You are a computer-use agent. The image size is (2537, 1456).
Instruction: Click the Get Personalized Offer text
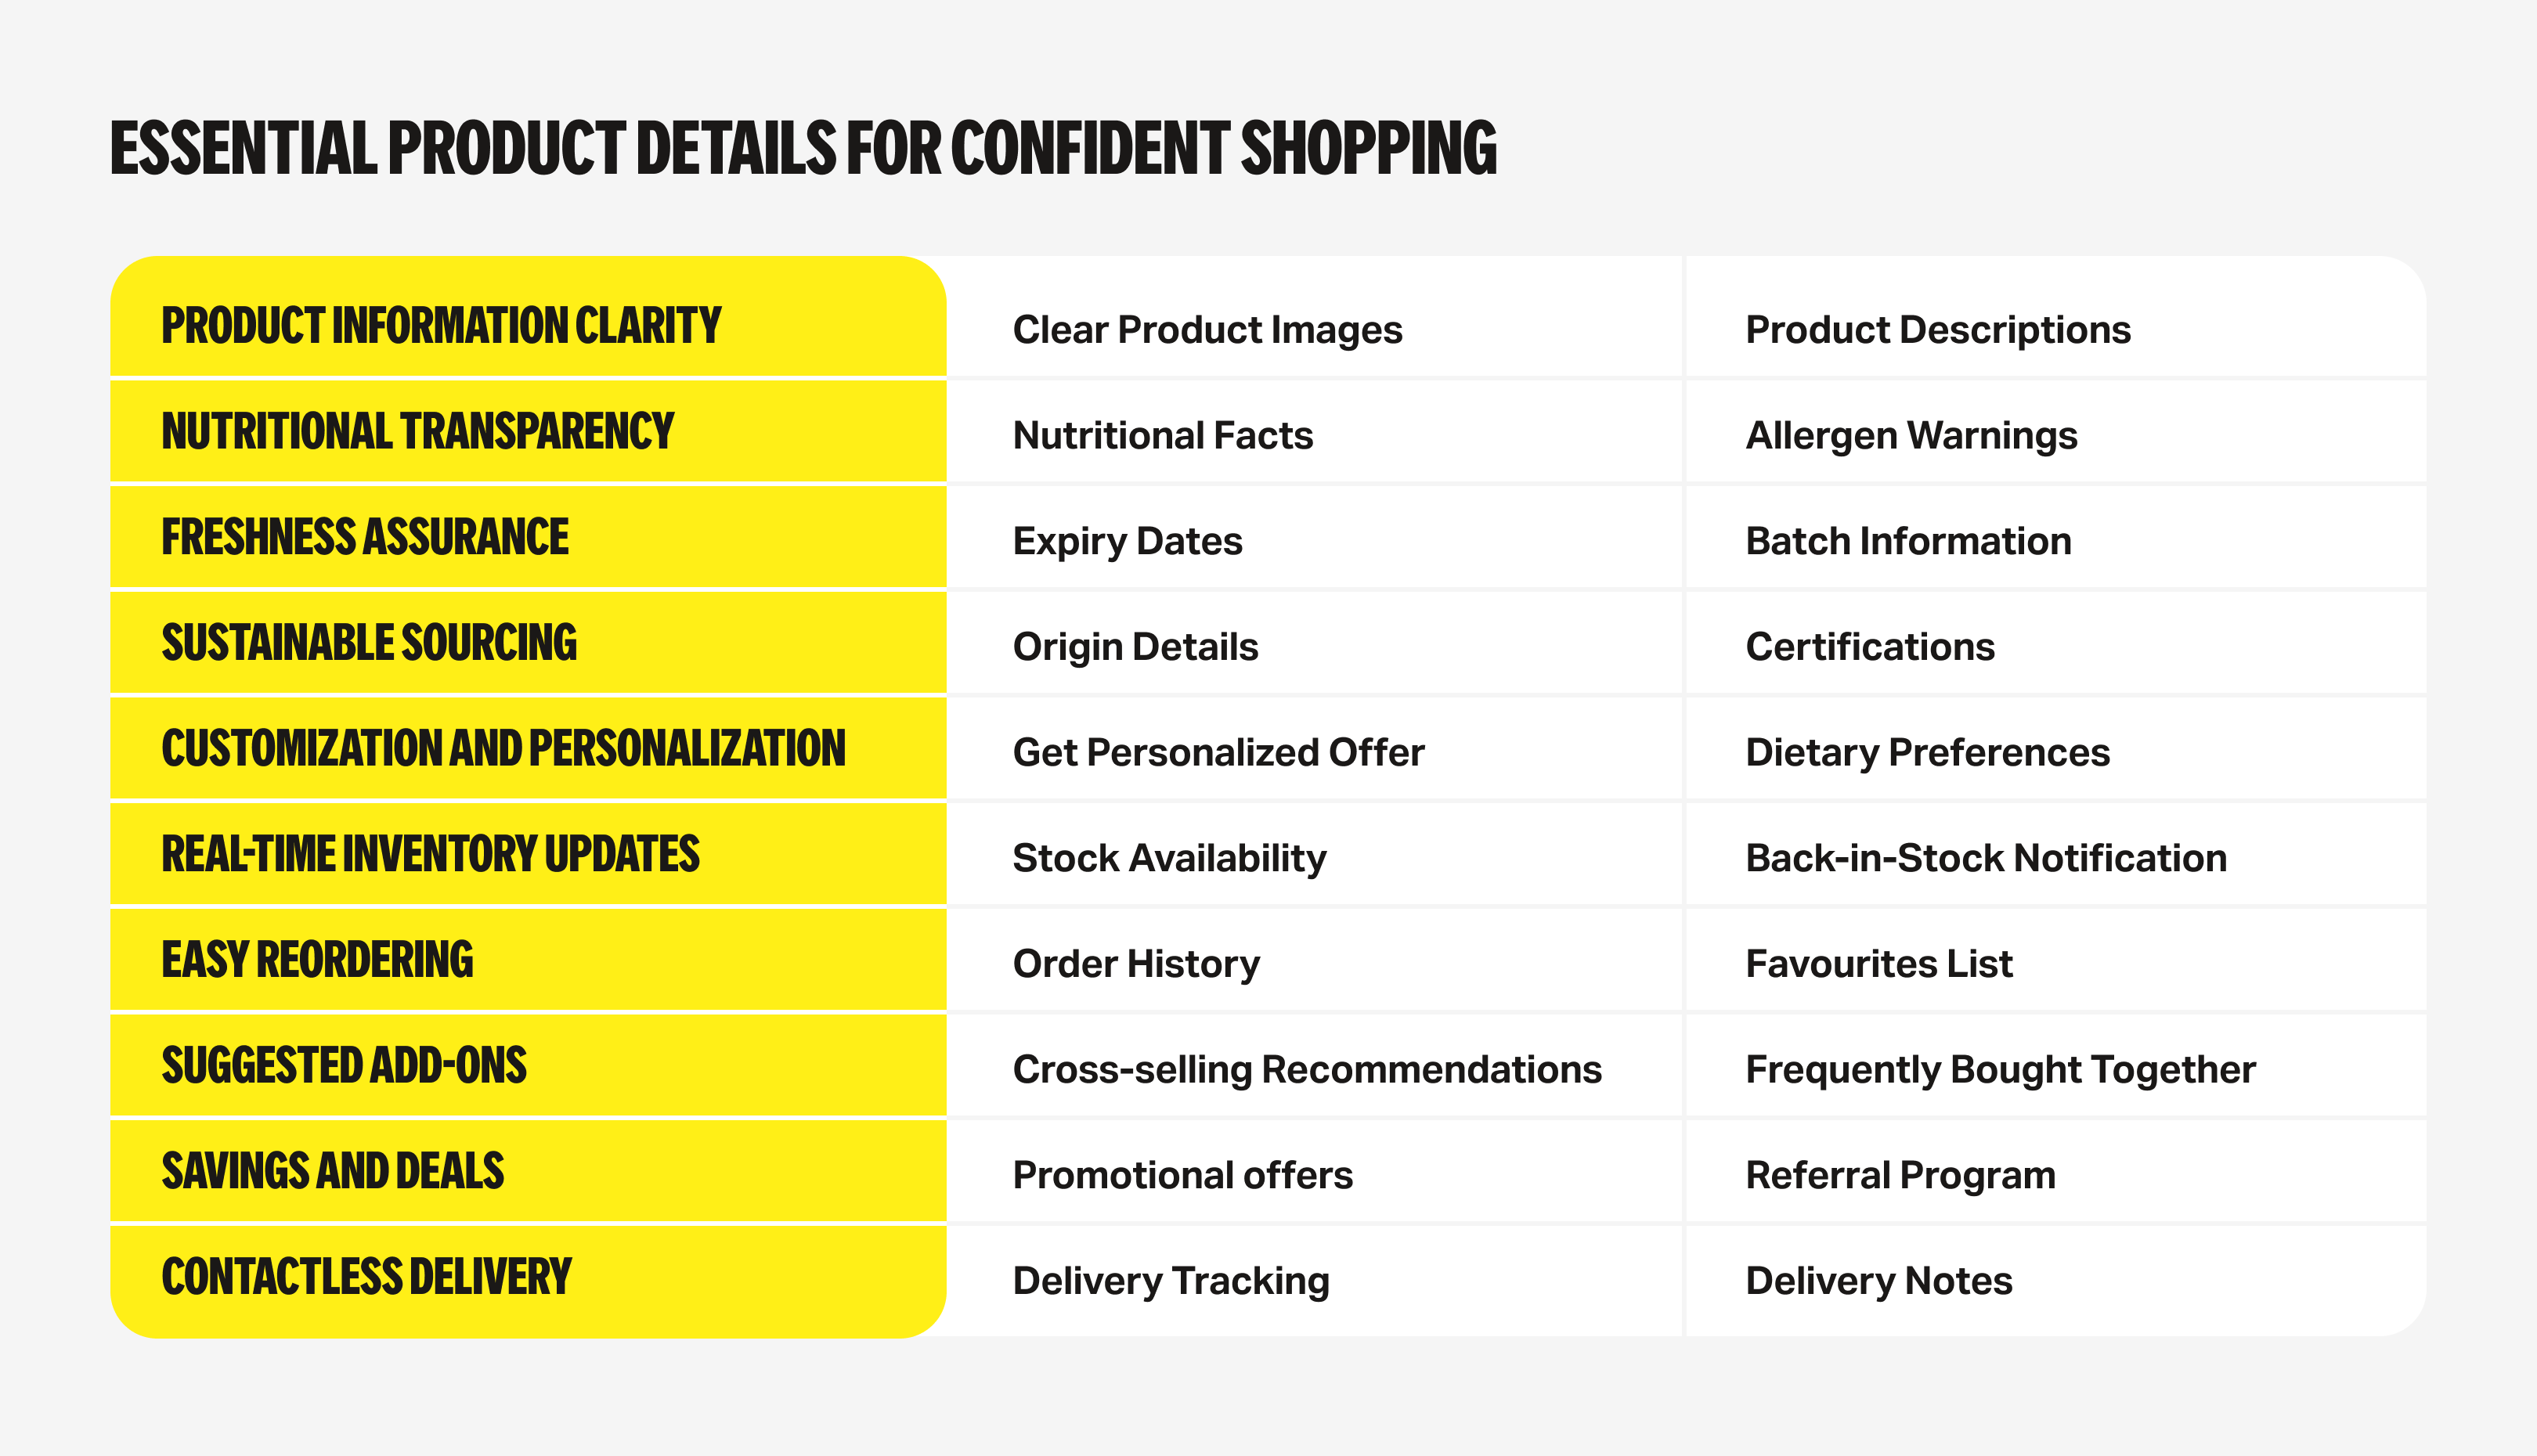pos(1218,753)
